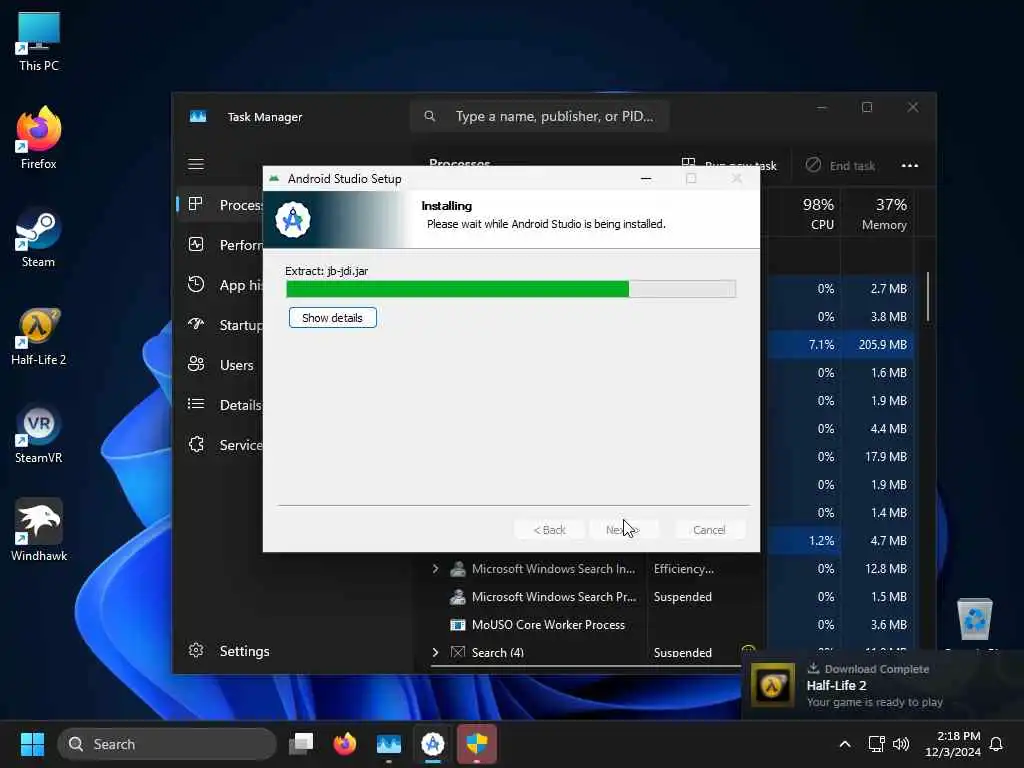Click the Android Studio logo in the installer header
This screenshot has height=768, width=1024.
point(293,219)
